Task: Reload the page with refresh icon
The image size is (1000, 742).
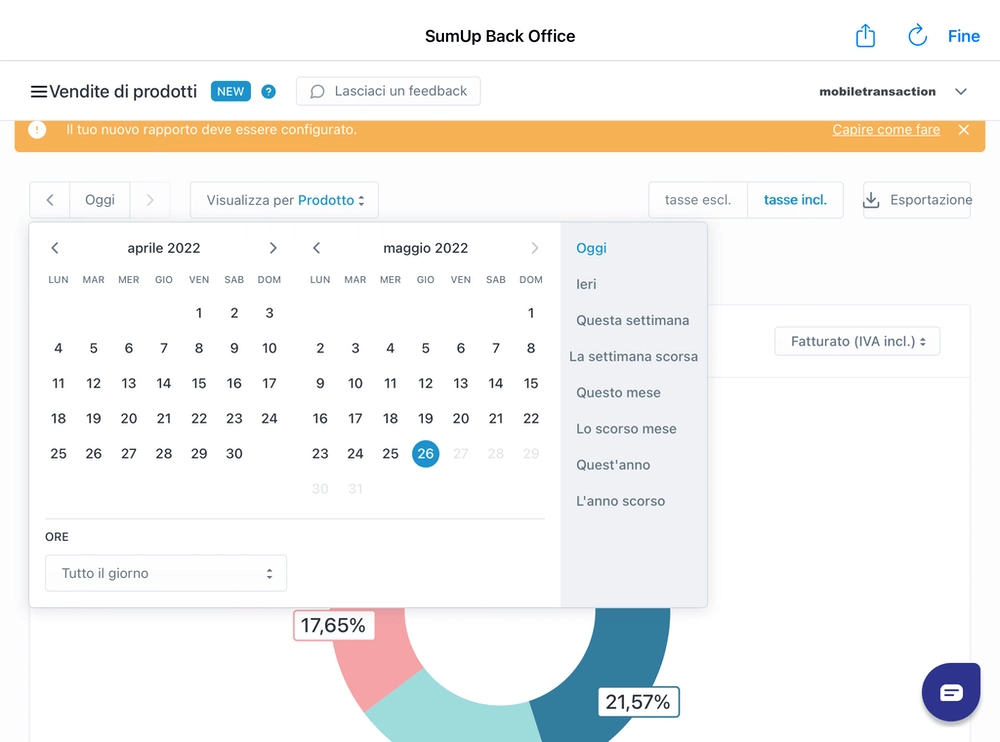Action: click(x=917, y=36)
